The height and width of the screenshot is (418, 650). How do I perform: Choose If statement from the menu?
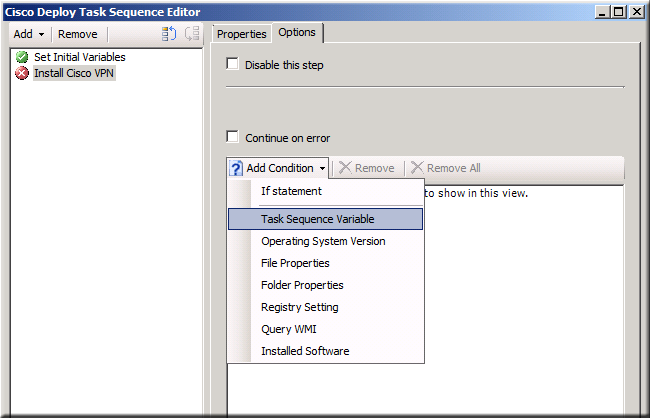(x=326, y=191)
